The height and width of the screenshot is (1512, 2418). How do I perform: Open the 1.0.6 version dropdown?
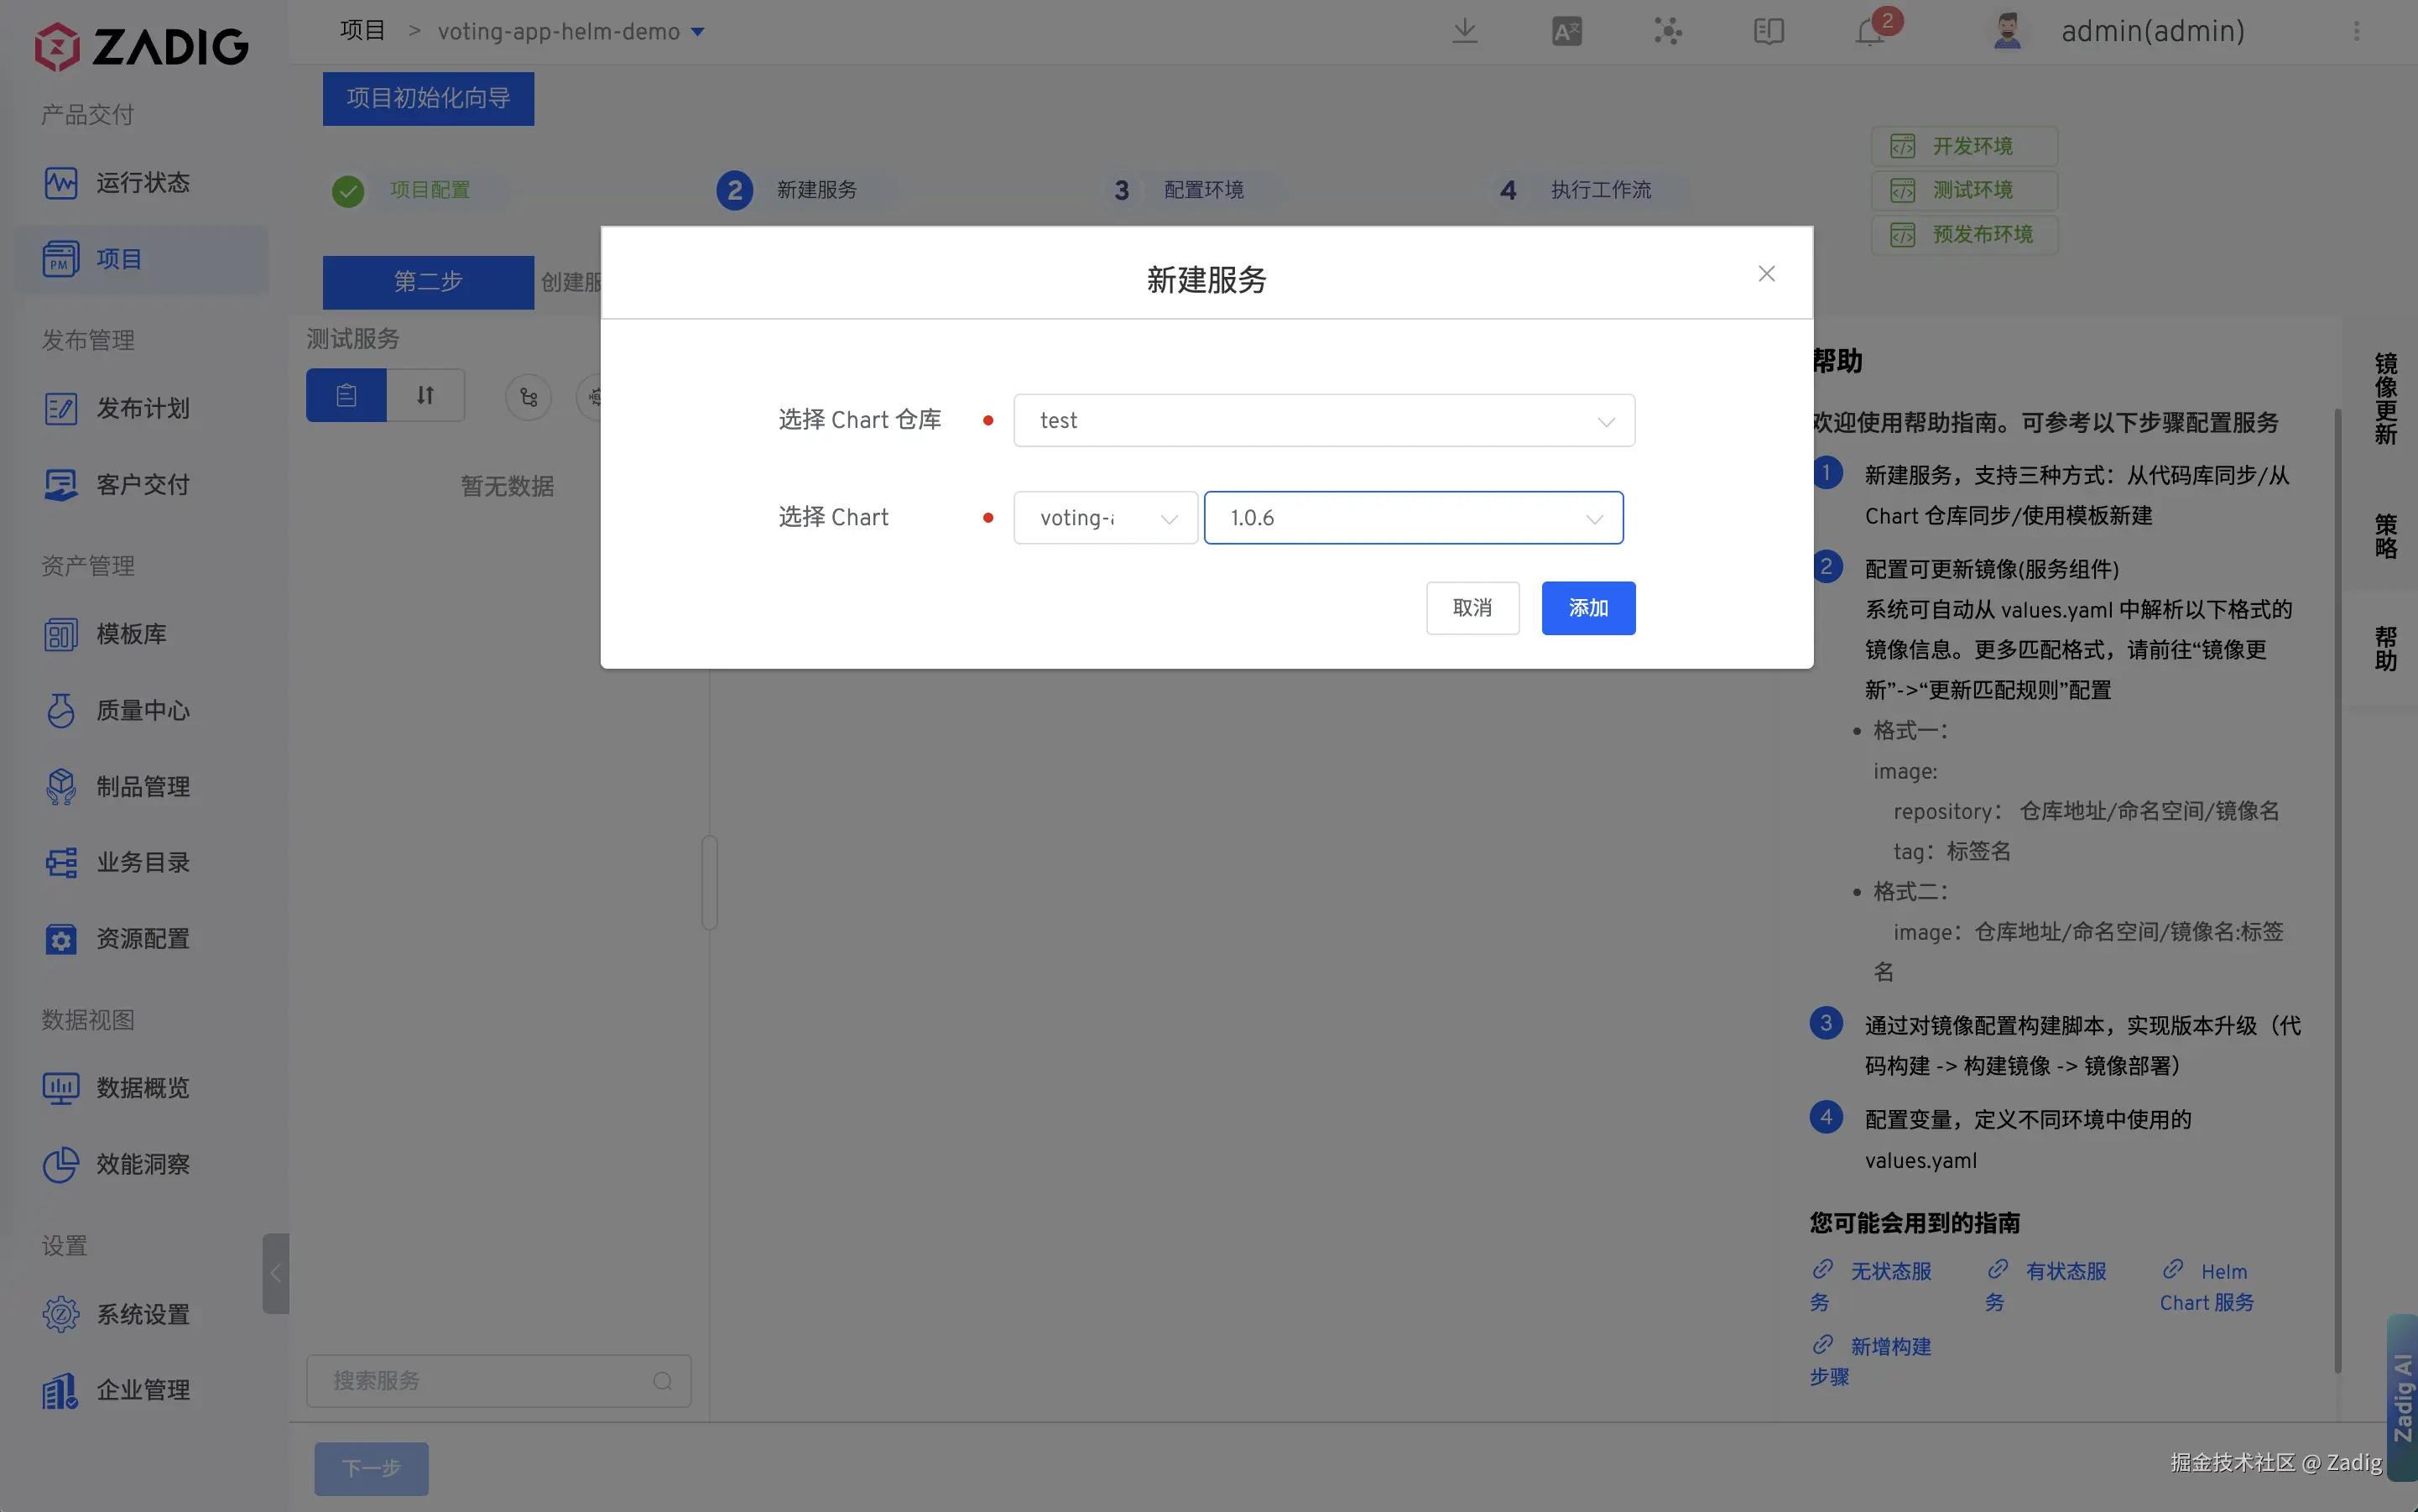(x=1412, y=518)
